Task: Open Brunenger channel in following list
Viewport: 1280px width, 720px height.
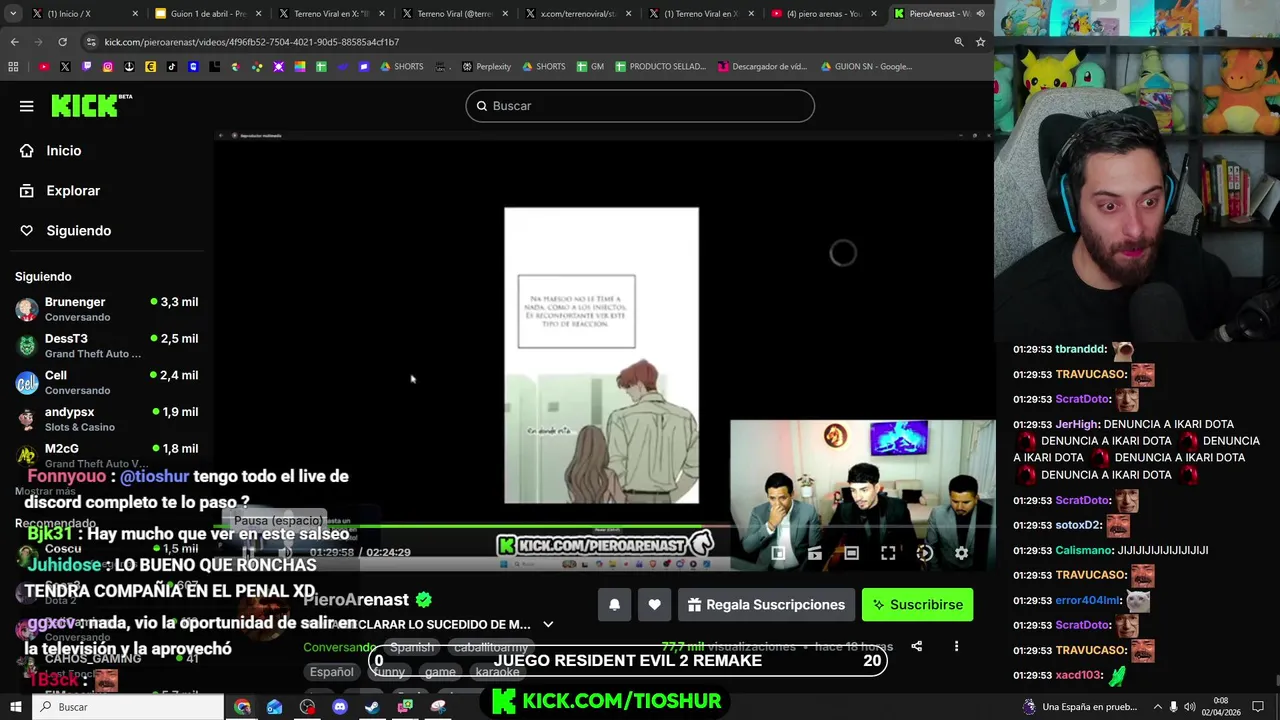Action: point(106,309)
